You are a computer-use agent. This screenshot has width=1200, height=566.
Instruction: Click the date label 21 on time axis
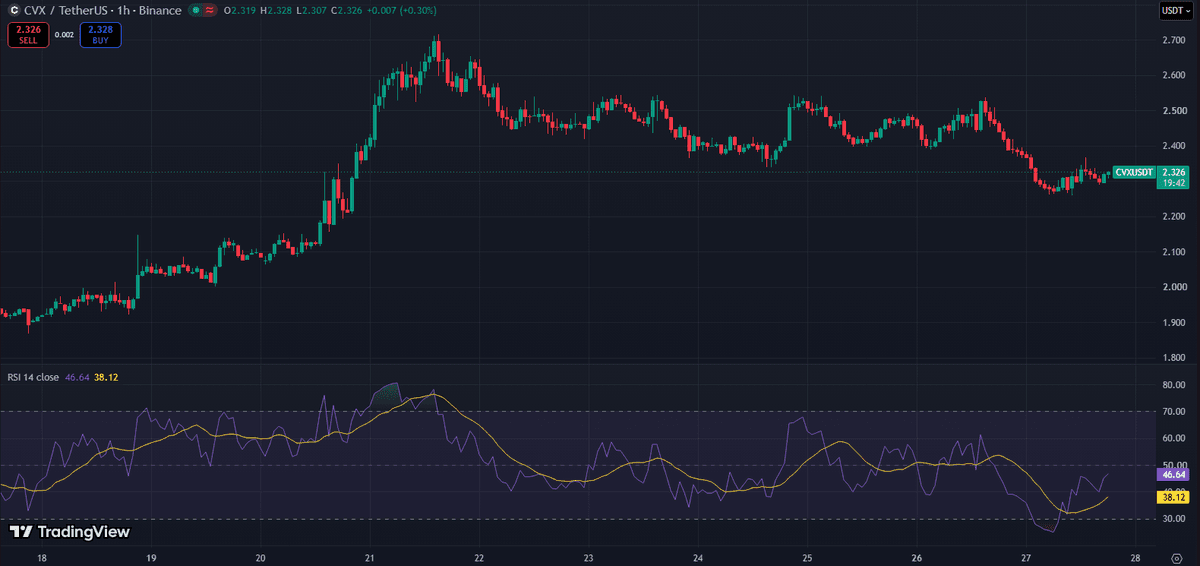(x=369, y=558)
